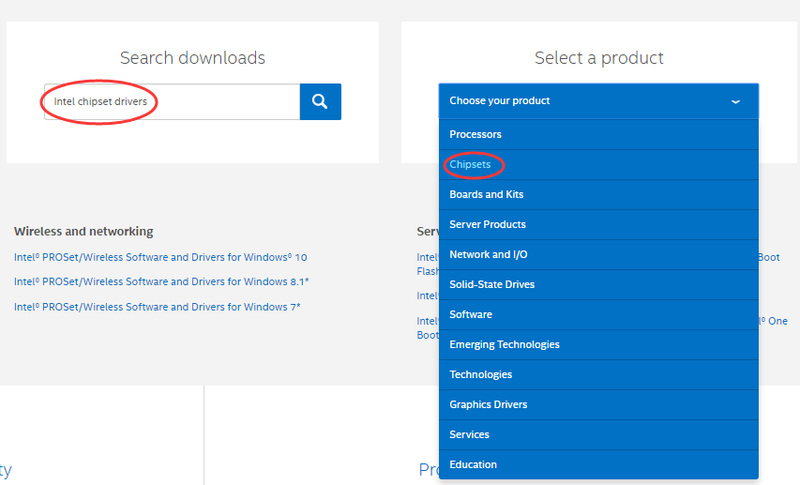Open PROSet/Wireless Drivers for Windows 7 link
Image resolution: width=800 pixels, height=485 pixels.
(157, 307)
